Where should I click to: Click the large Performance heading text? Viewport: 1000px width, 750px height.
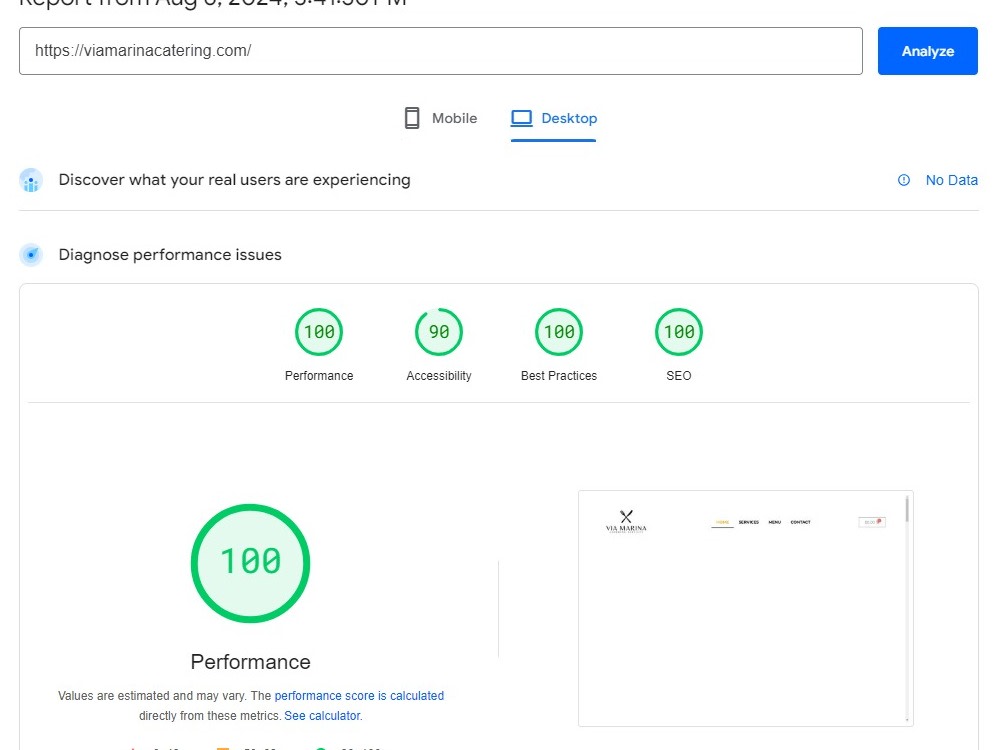click(x=251, y=662)
